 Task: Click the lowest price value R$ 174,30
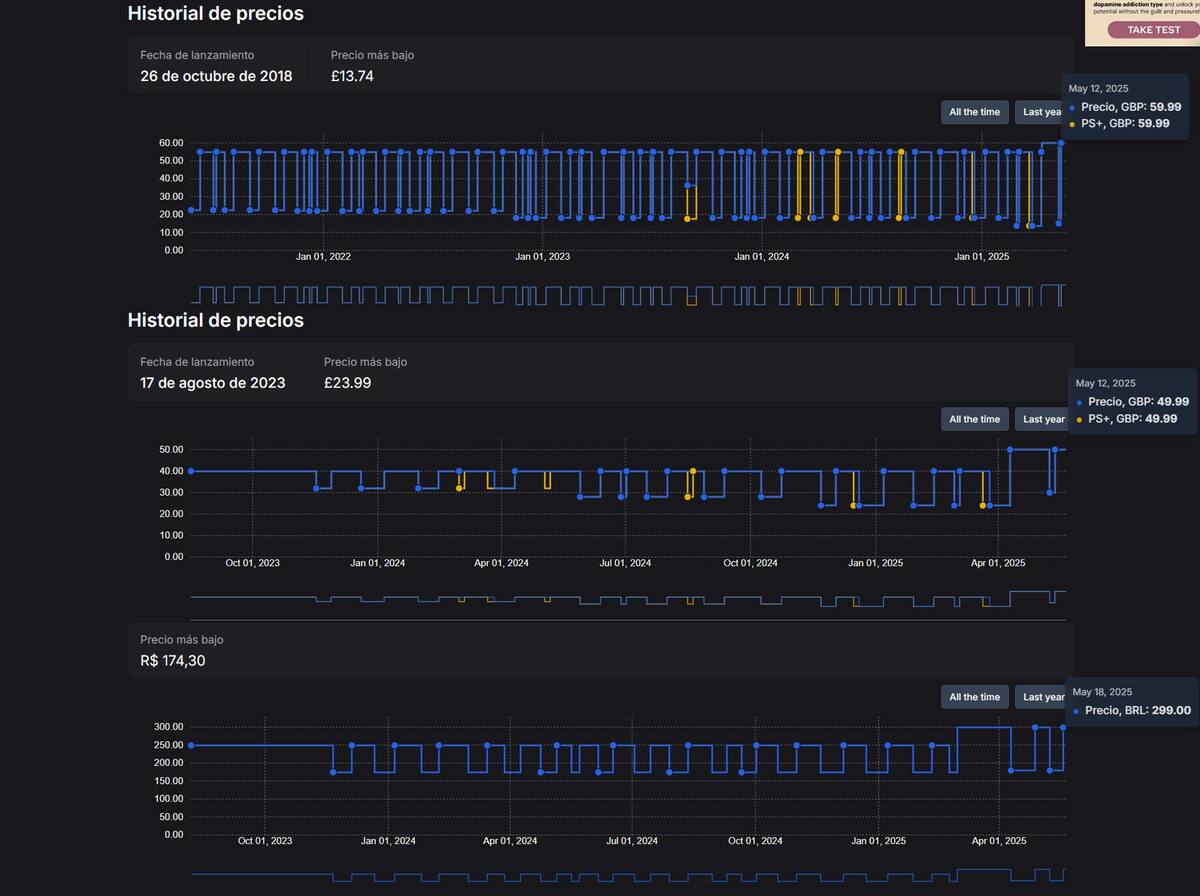tap(173, 661)
